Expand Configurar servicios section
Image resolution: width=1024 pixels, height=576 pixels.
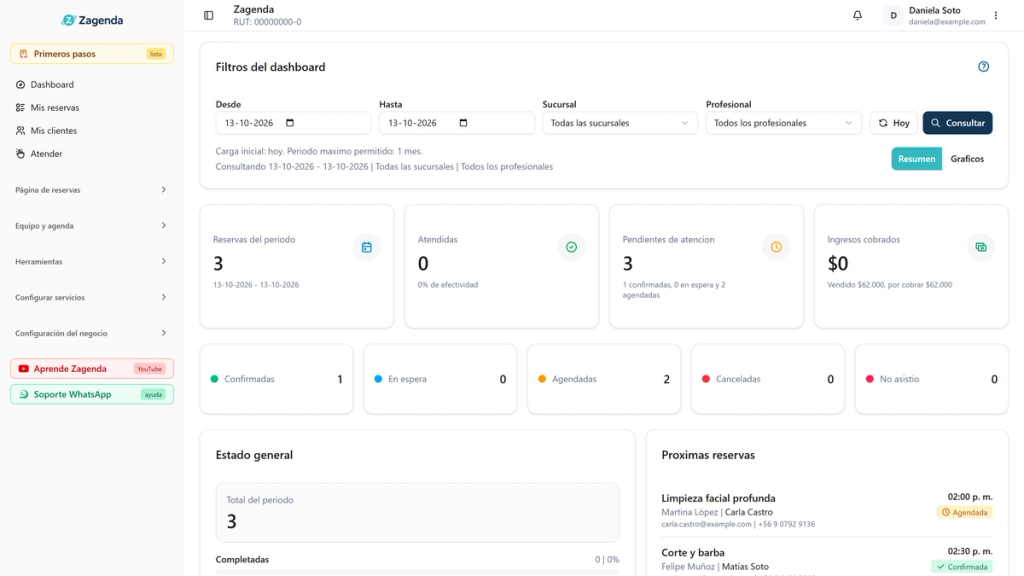pos(91,297)
